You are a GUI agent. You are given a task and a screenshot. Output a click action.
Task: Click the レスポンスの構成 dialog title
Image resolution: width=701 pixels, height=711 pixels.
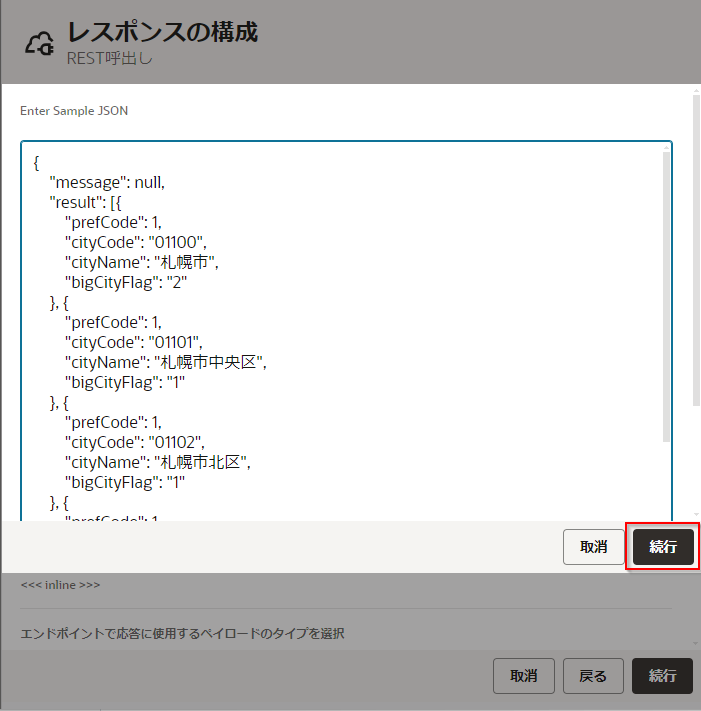pyautogui.click(x=162, y=32)
